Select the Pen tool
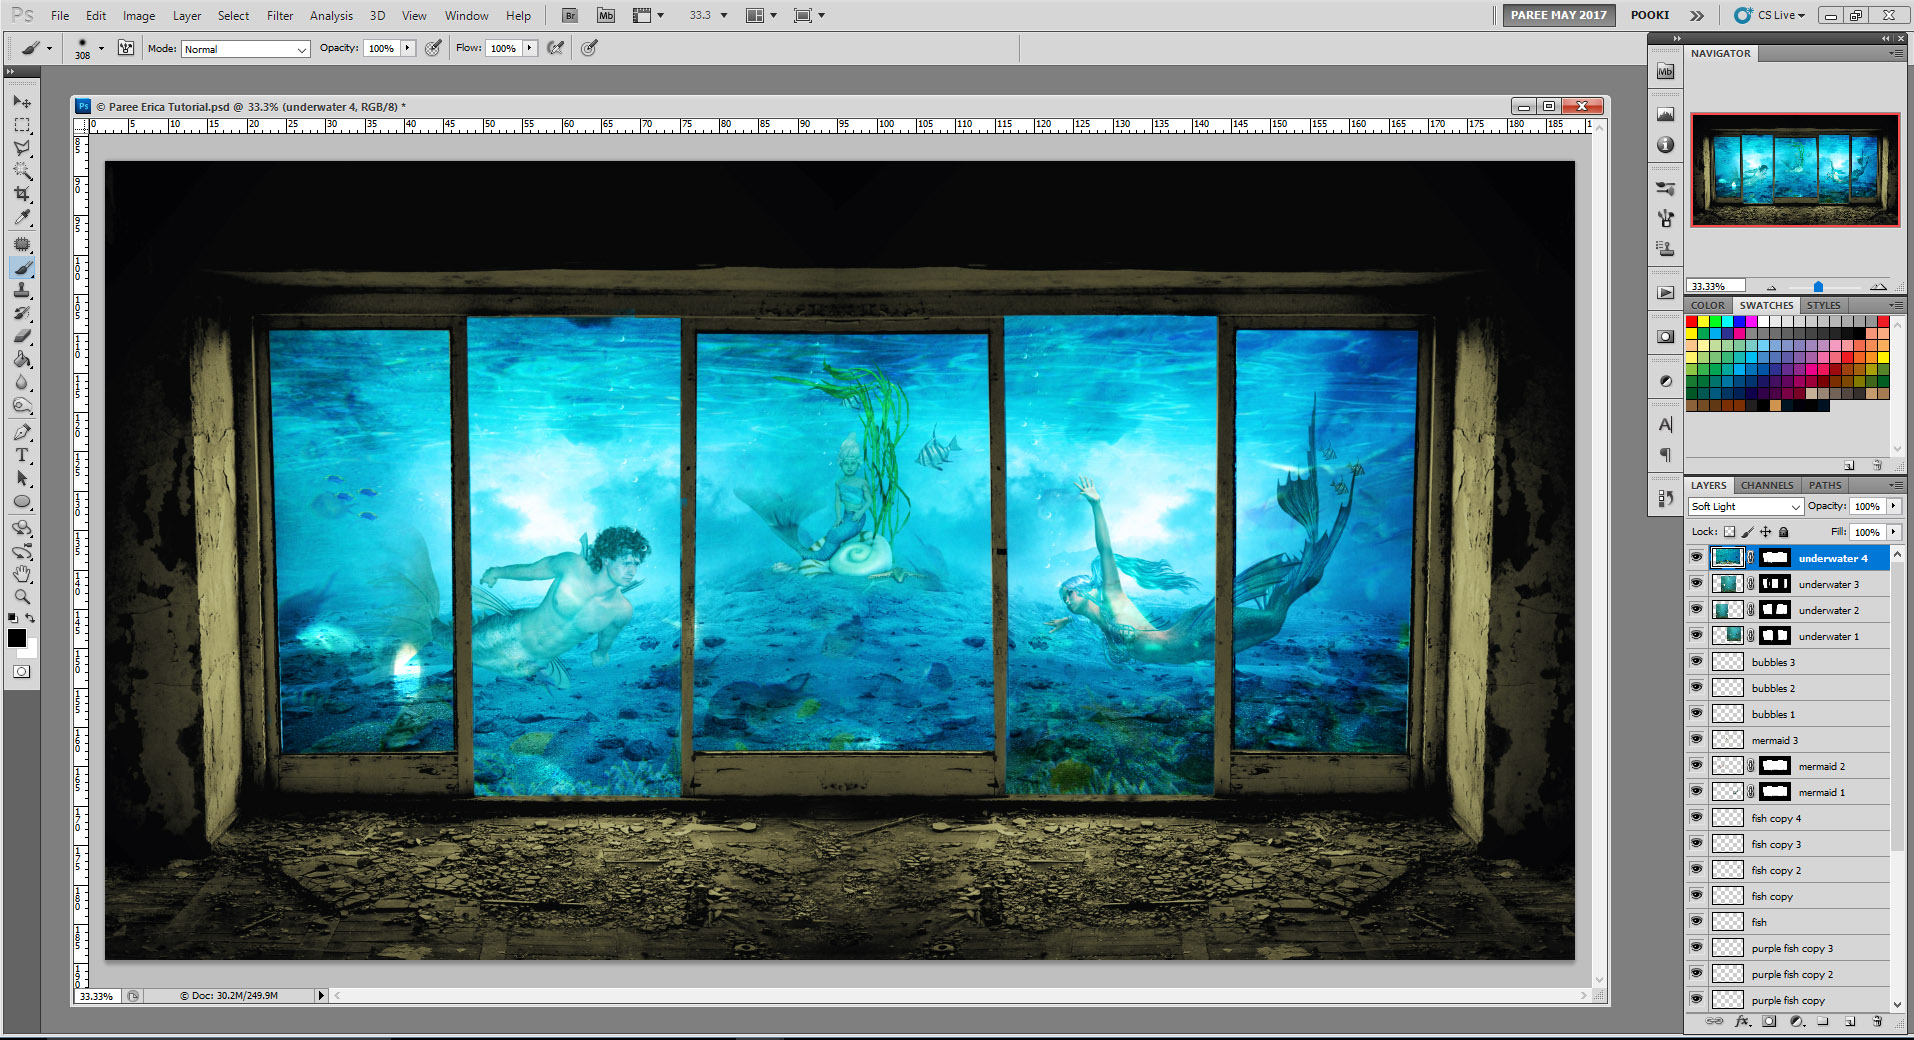This screenshot has width=1914, height=1040. pos(20,432)
